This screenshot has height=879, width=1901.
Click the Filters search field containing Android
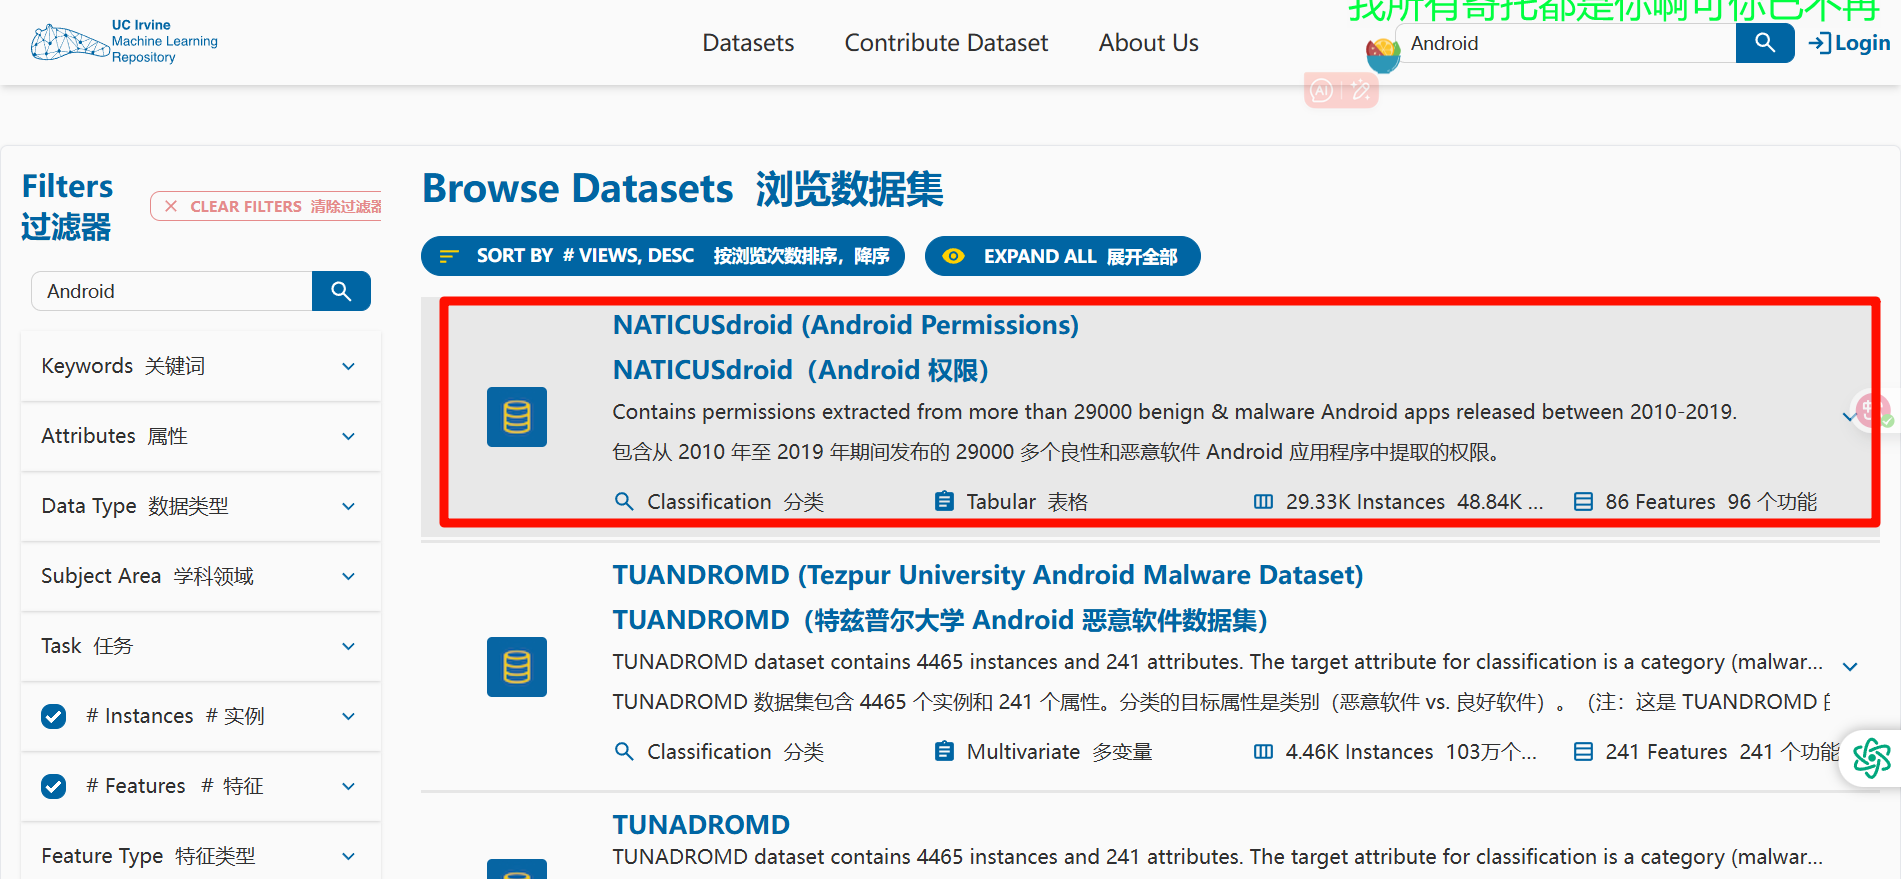(172, 291)
